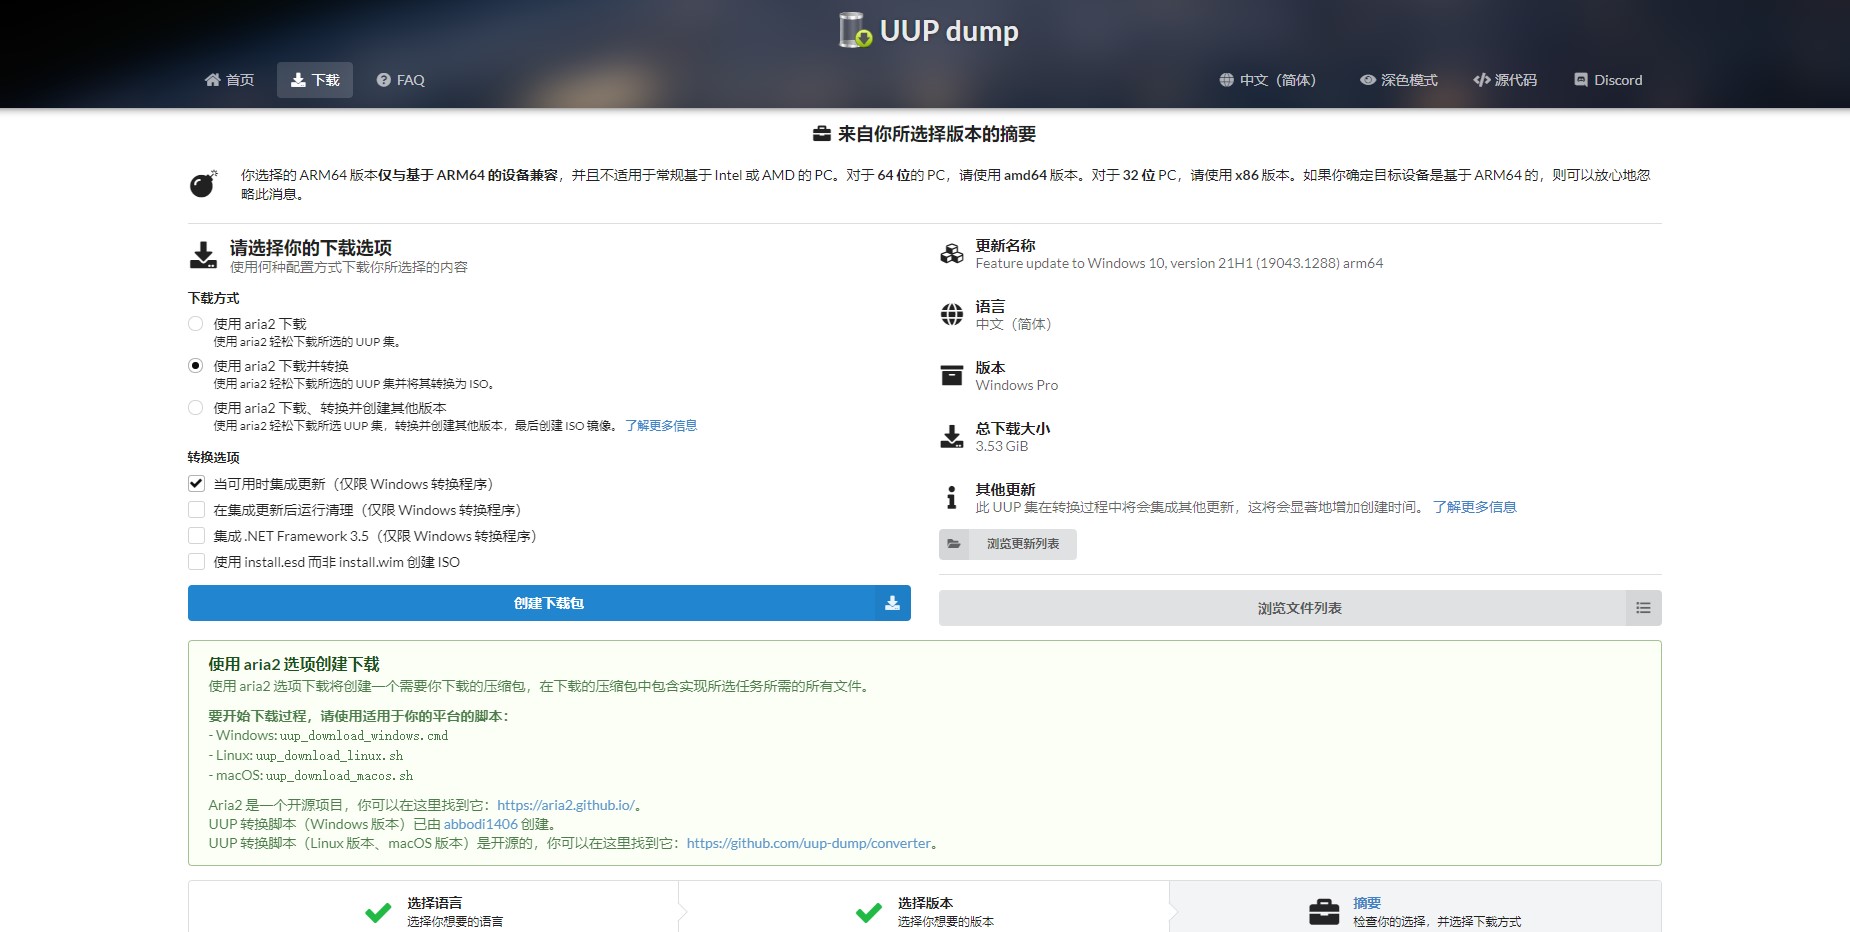Click the code brackets icon in 源代码

1482,80
